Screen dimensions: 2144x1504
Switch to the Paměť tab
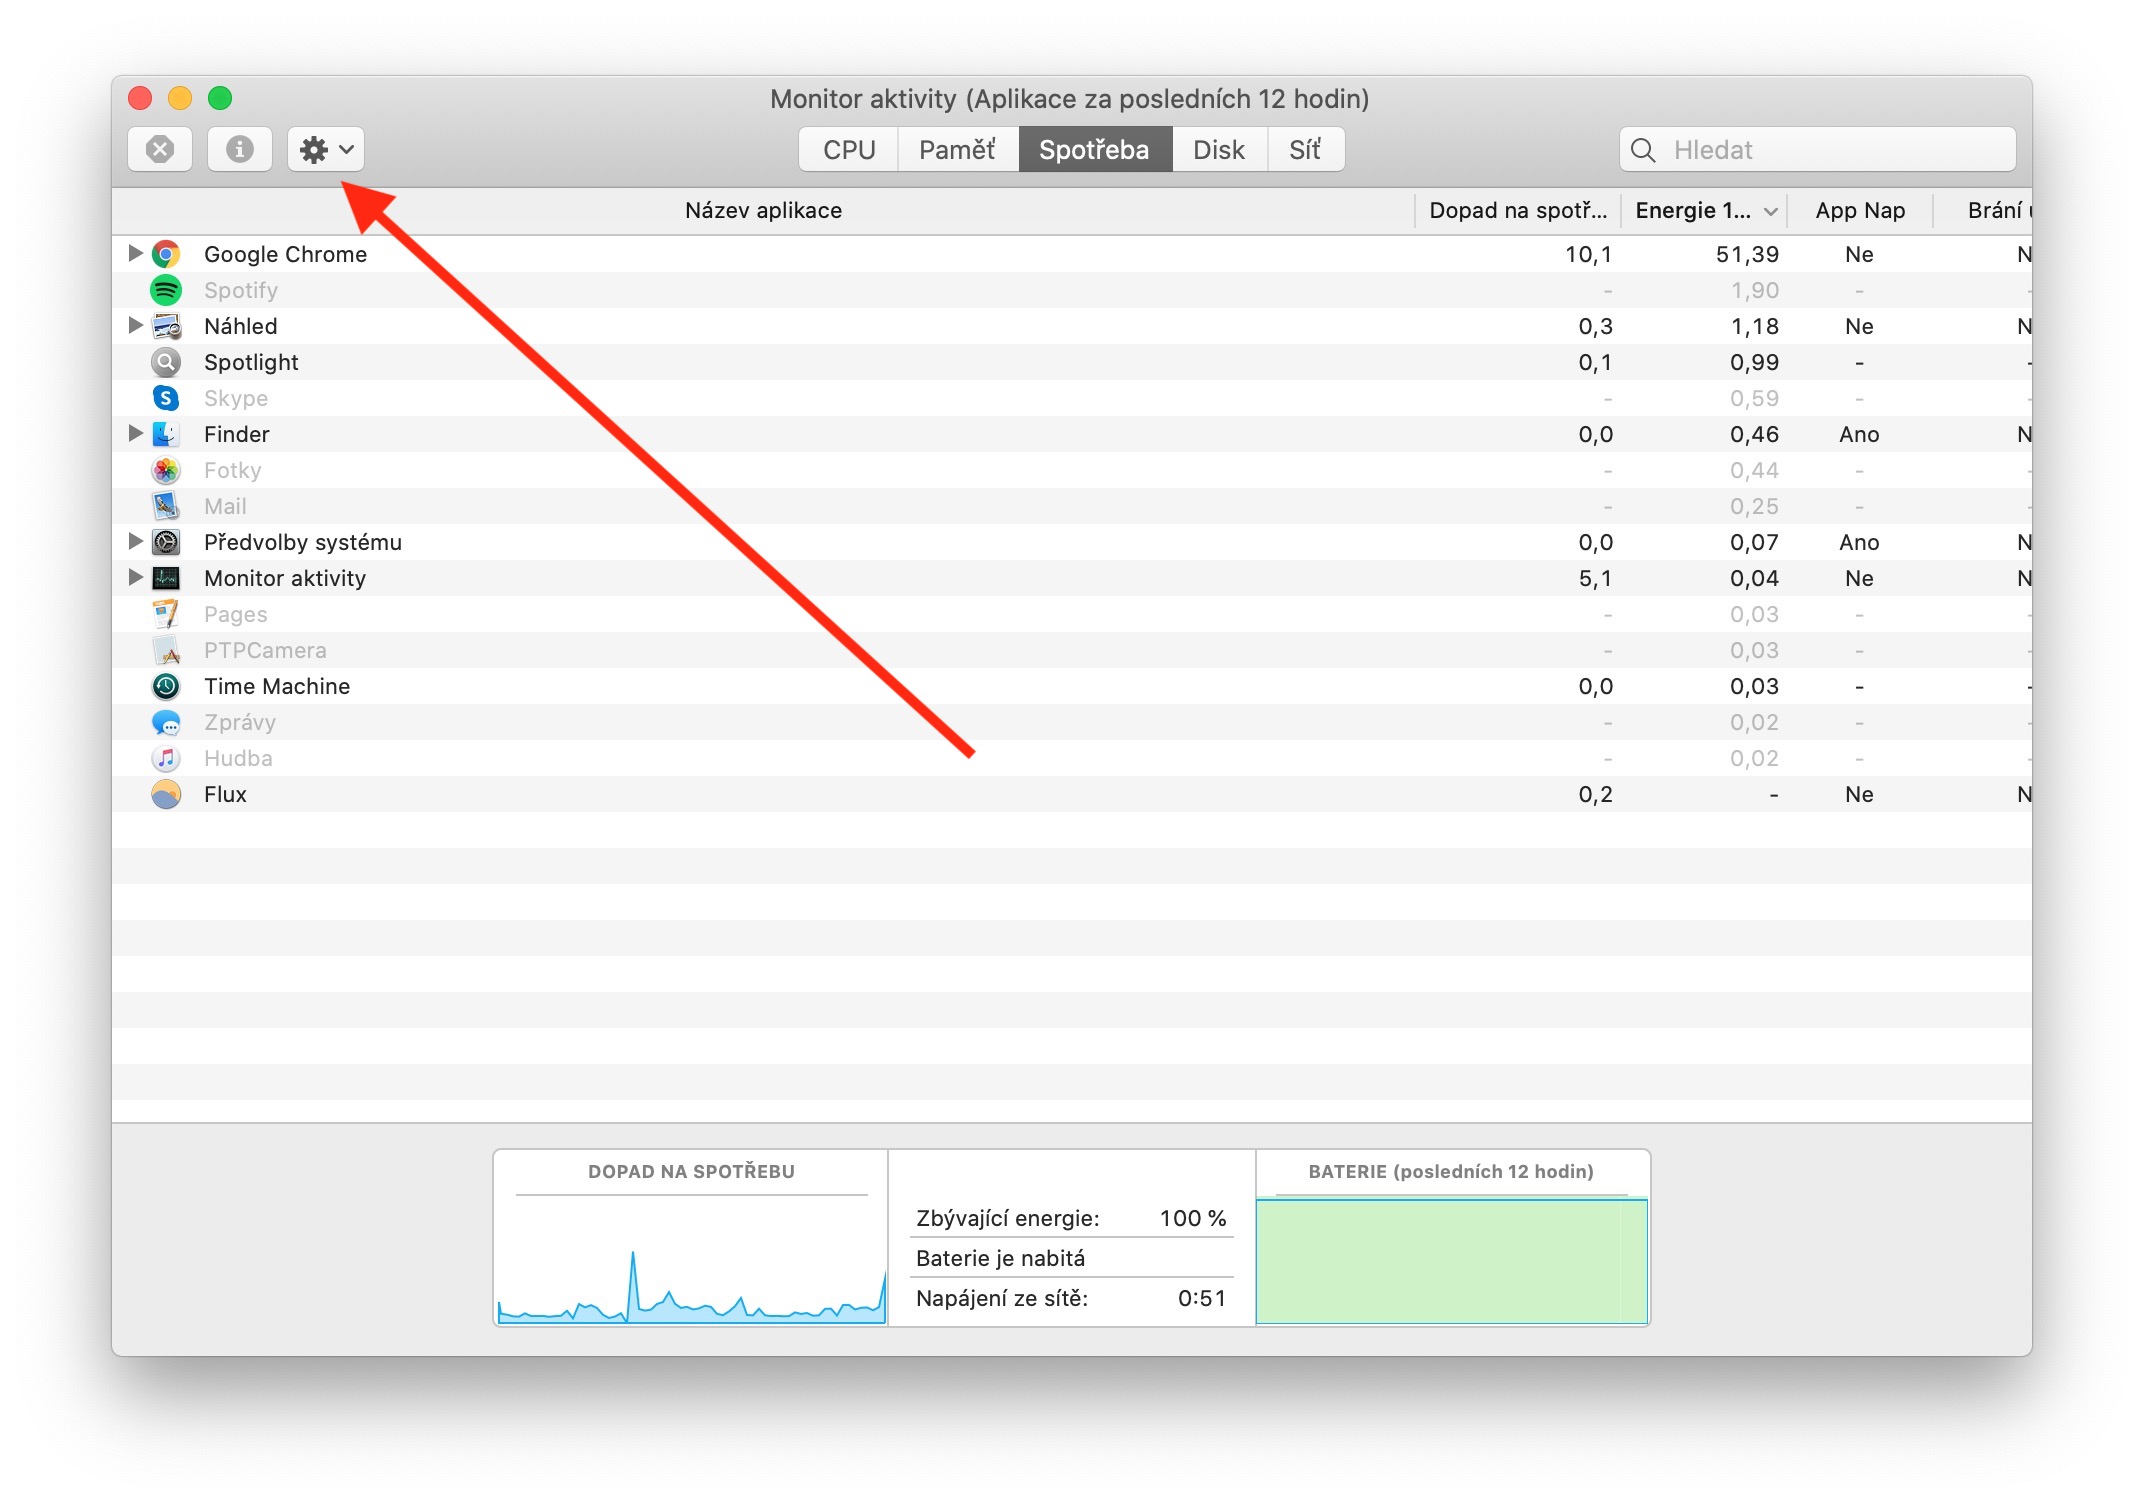957,150
